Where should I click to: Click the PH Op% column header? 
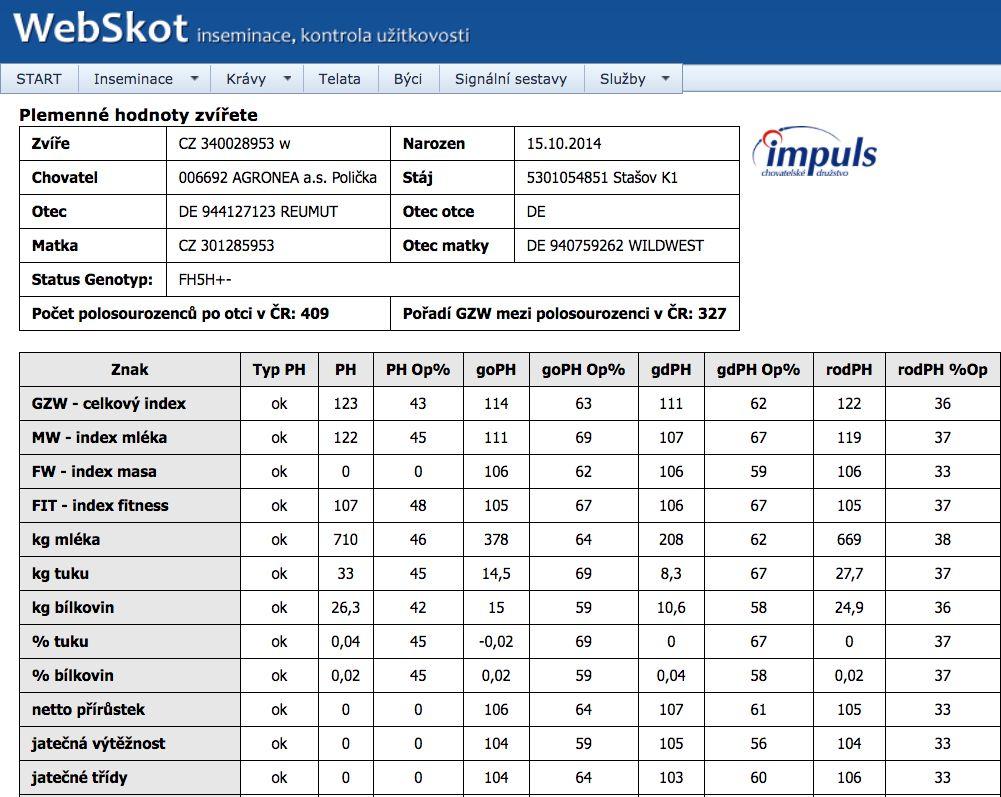pyautogui.click(x=418, y=369)
